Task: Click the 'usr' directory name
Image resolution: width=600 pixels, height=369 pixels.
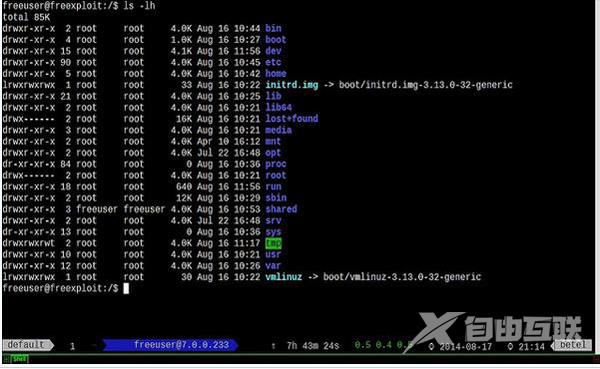Action: [x=273, y=255]
